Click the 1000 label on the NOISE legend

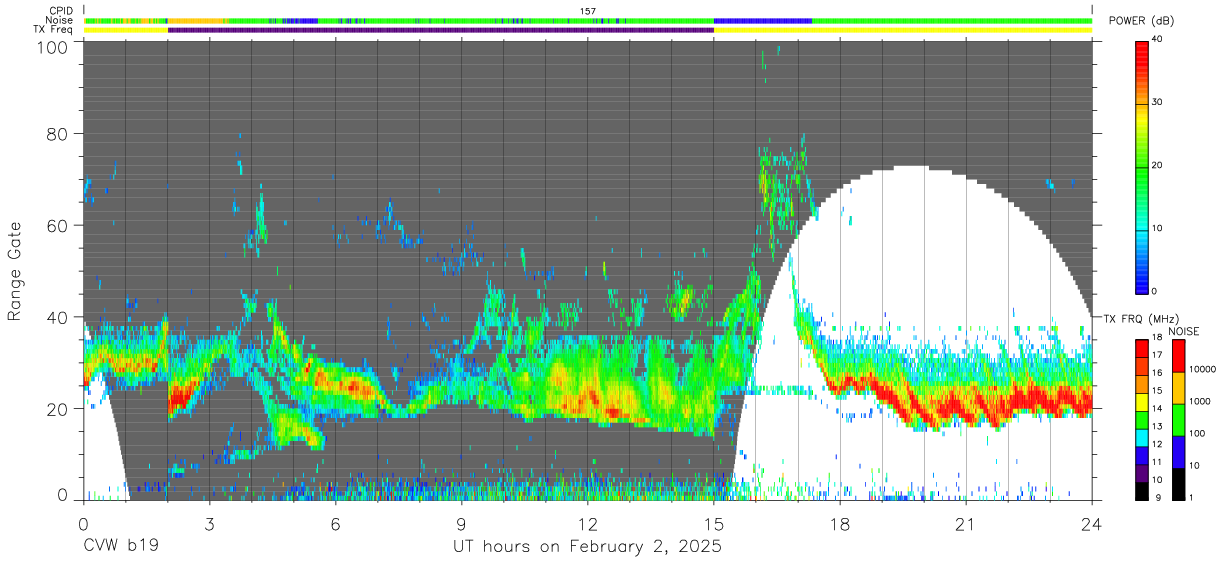coord(1199,401)
